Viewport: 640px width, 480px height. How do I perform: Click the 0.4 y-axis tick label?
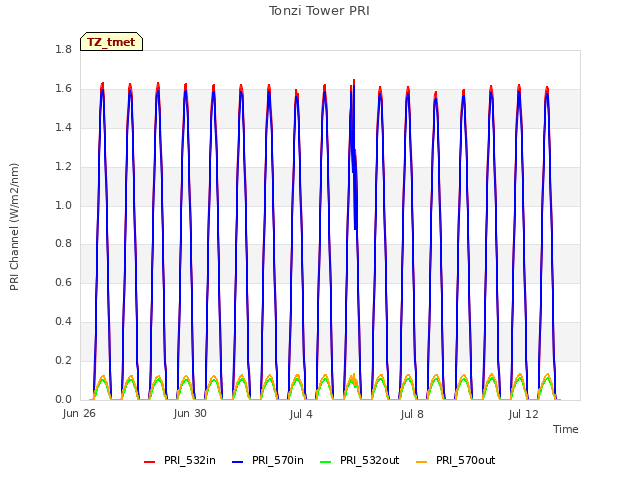[x=63, y=322]
